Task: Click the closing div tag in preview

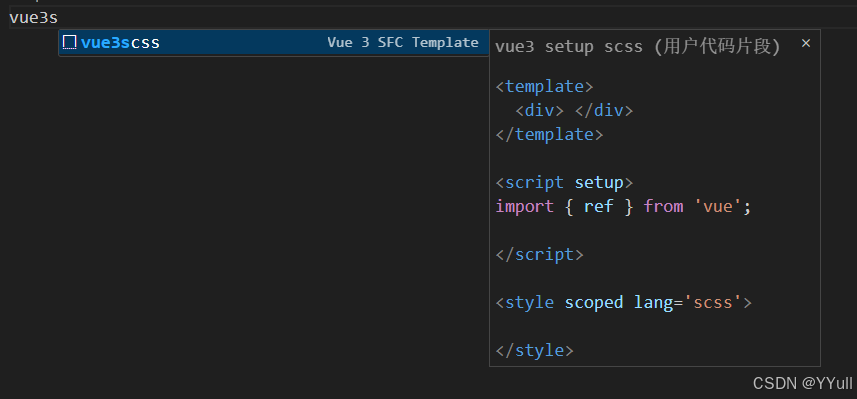Action: click(604, 110)
